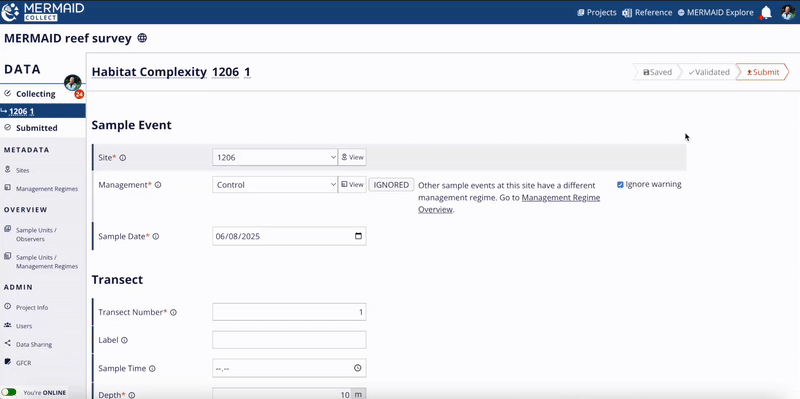The width and height of the screenshot is (800, 399).
Task: Open the Site dropdown showing 1206
Action: coord(275,157)
